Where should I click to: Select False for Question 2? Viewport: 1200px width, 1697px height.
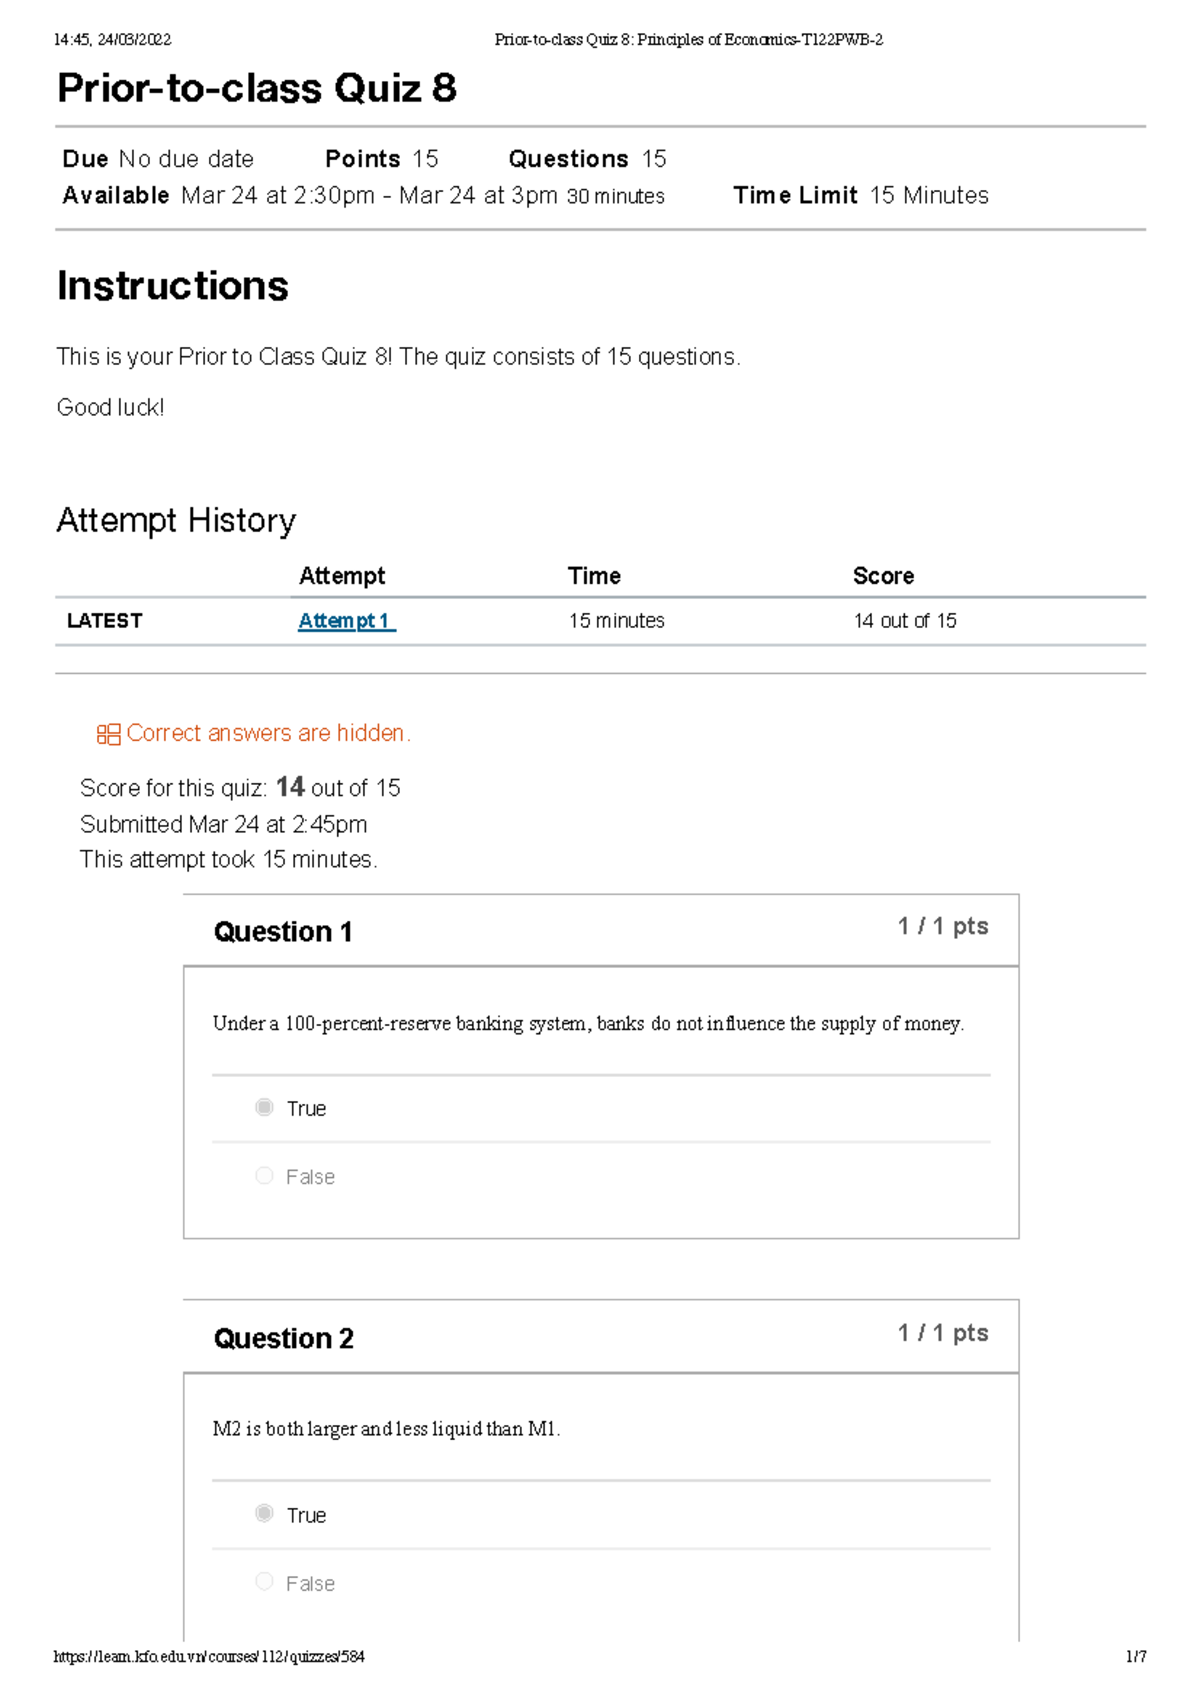(x=264, y=1582)
